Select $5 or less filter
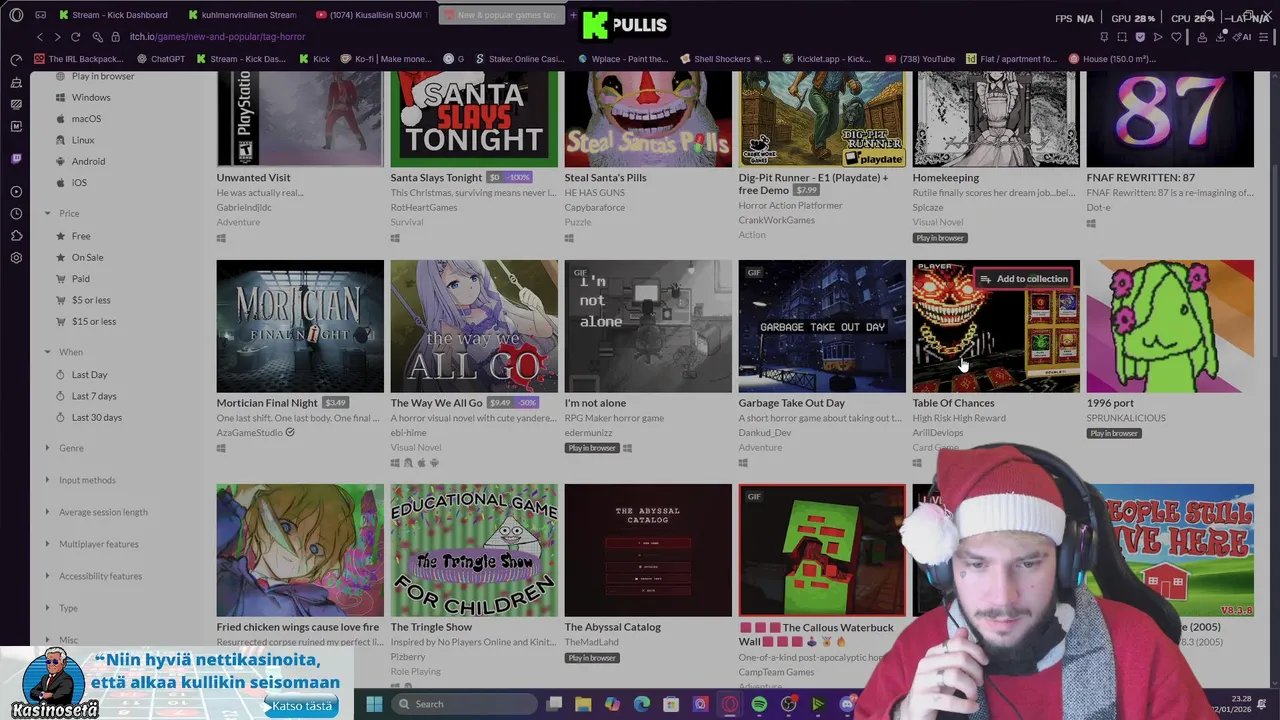This screenshot has height=720, width=1280. 91,300
